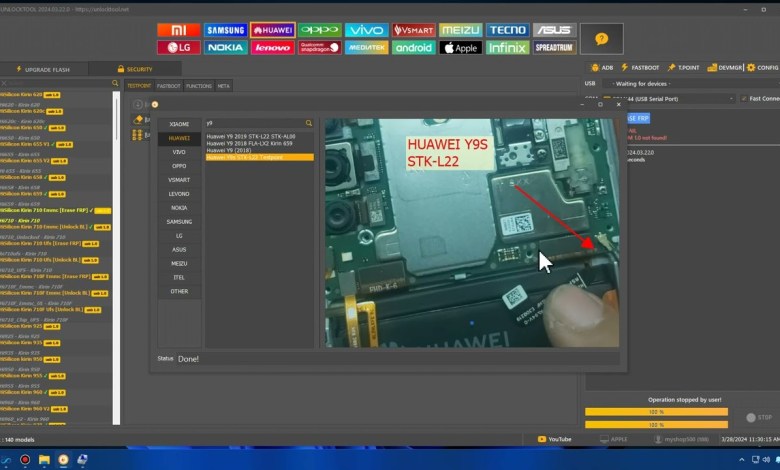Click the STOP button
Screen dimensions: 780x470
[759, 418]
